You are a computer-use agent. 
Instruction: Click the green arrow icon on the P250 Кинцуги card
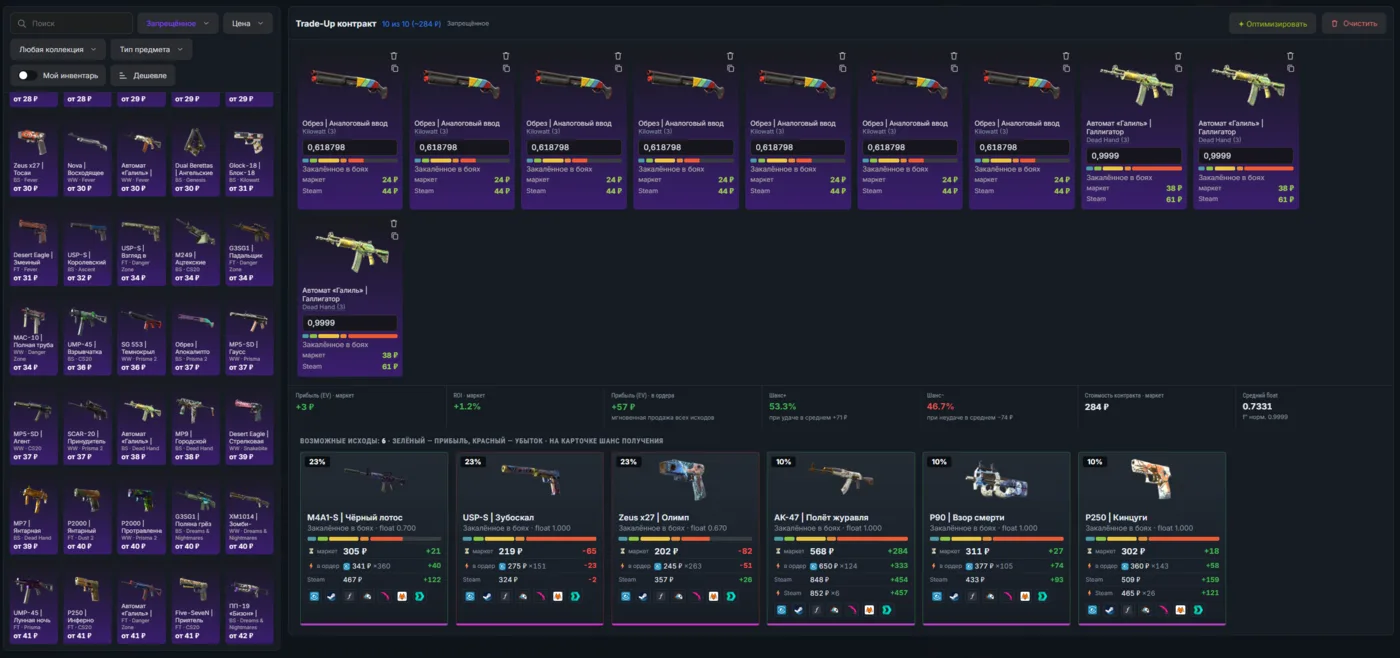click(x=1197, y=609)
